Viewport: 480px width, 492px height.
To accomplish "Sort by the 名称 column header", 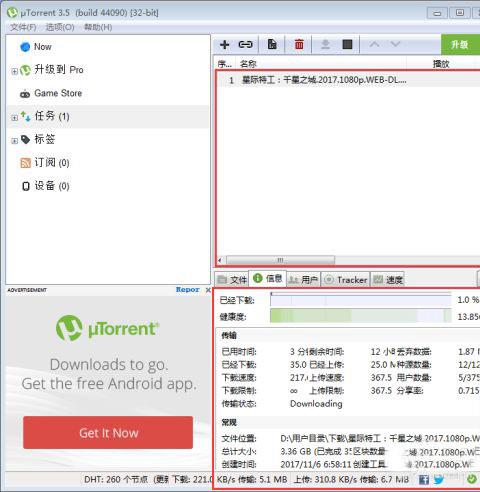I will pos(321,64).
